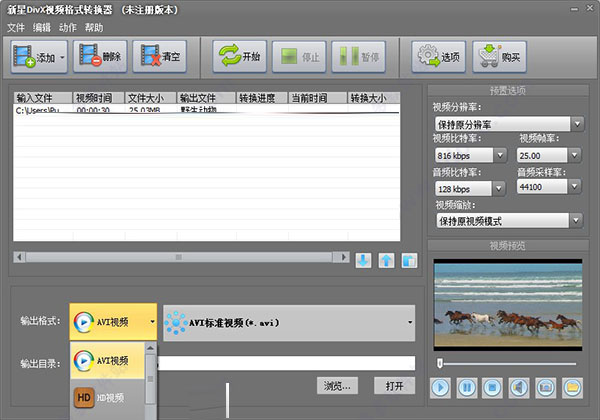Click the 转换大小 column header
The height and width of the screenshot is (420, 600).
[374, 98]
